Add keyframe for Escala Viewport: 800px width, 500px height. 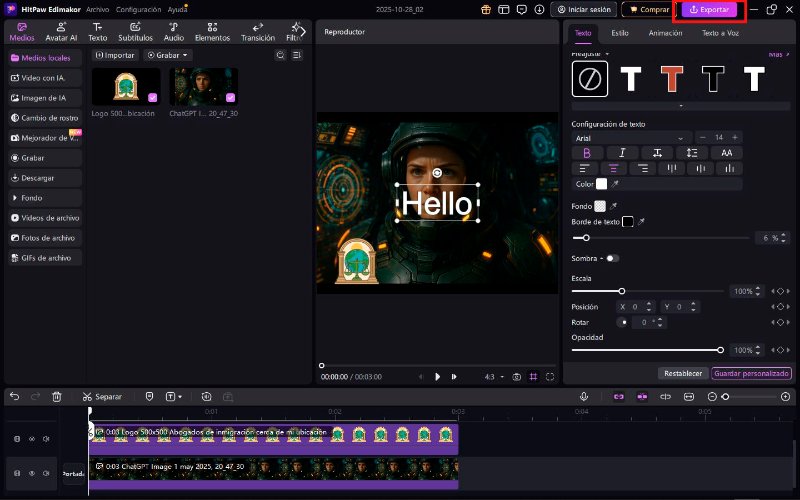point(780,291)
